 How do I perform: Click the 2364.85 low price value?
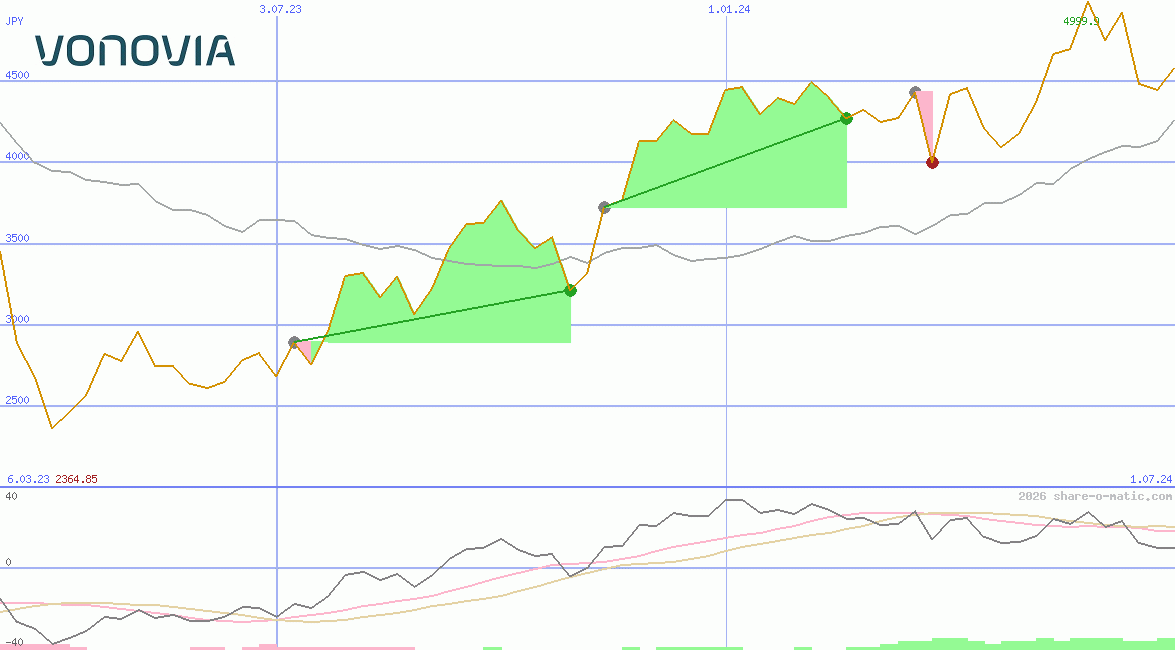tap(76, 479)
